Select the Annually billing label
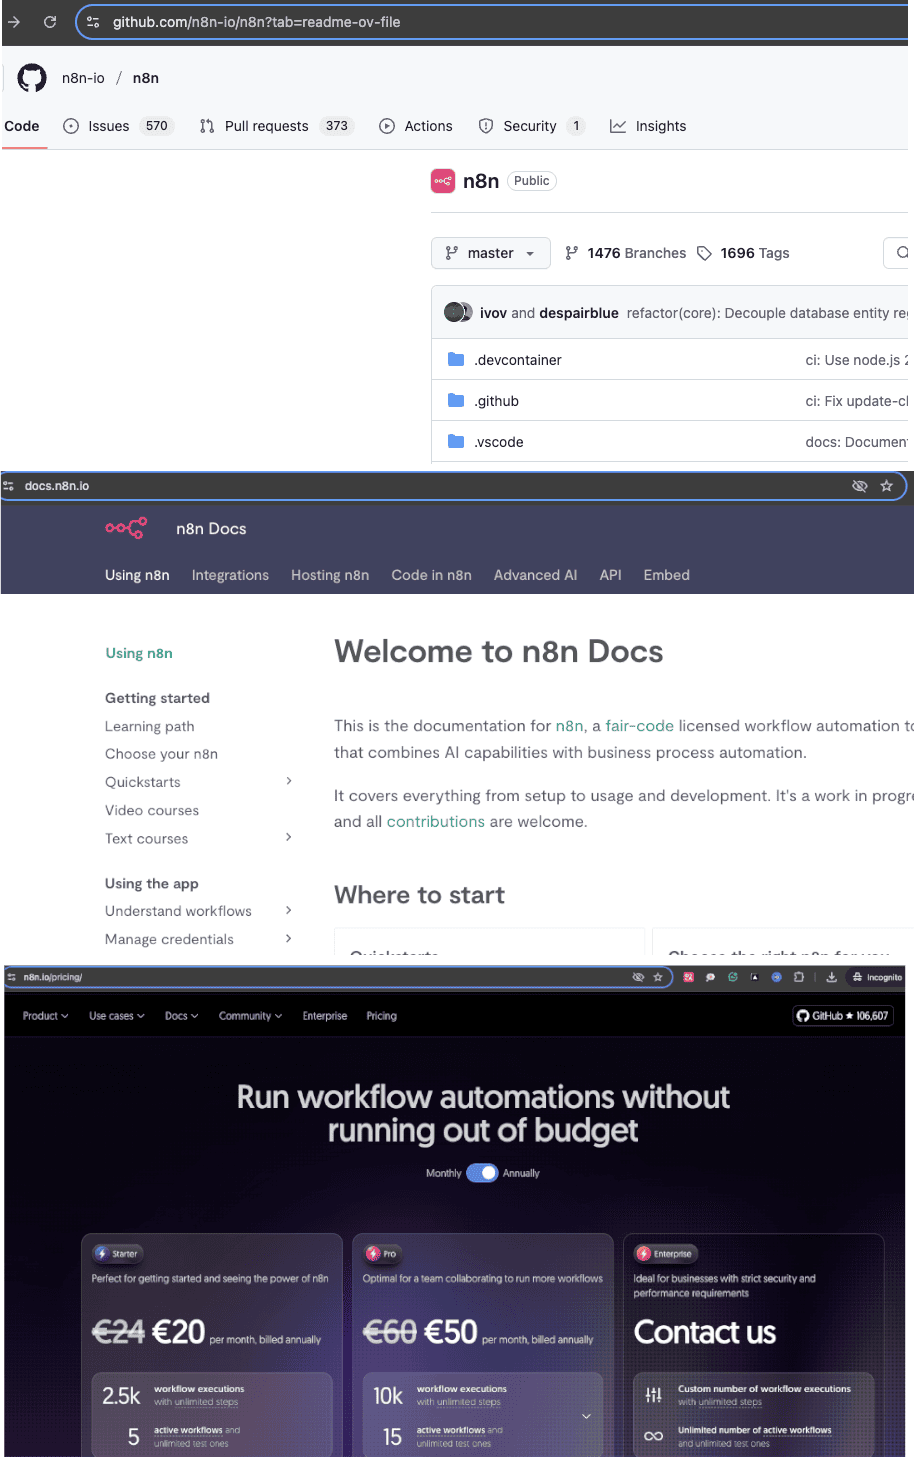Screen dimensions: 914x1457 tap(521, 1173)
